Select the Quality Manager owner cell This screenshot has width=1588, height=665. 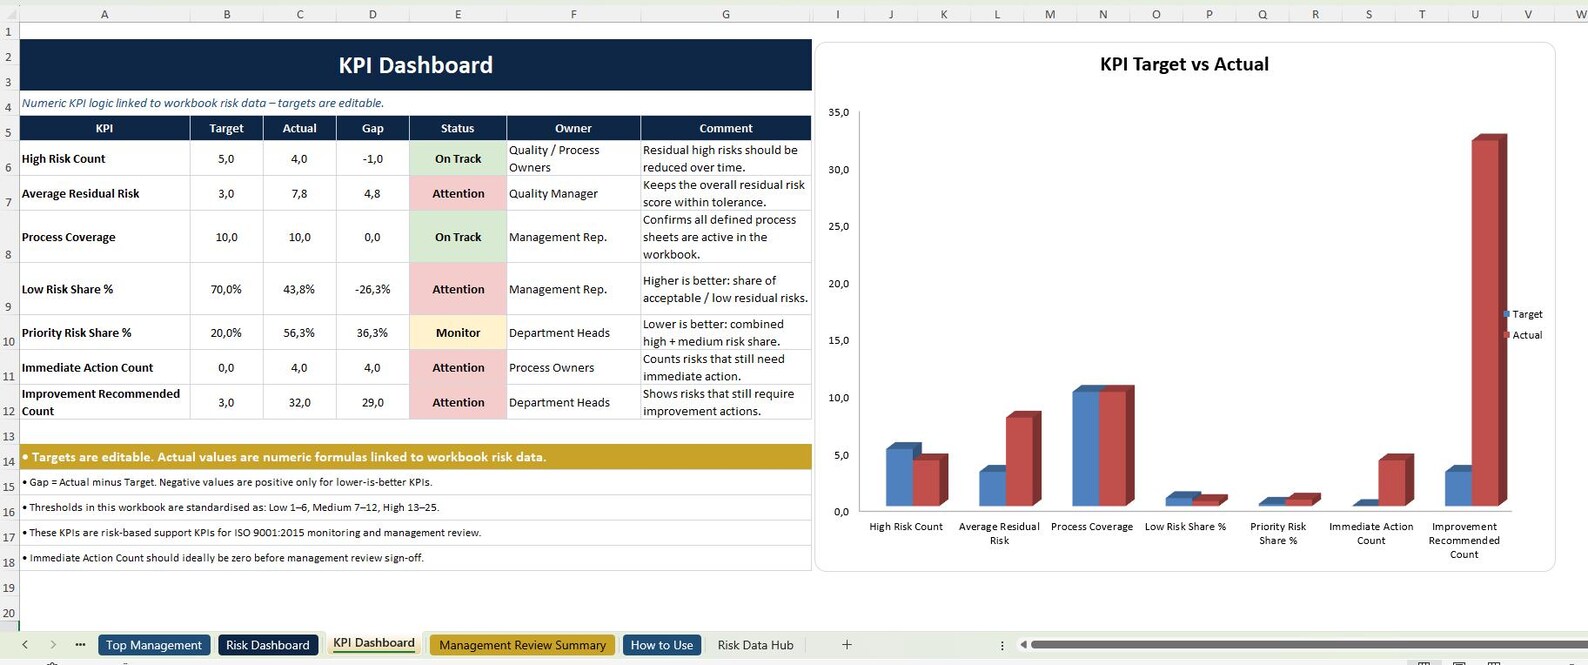(x=574, y=193)
